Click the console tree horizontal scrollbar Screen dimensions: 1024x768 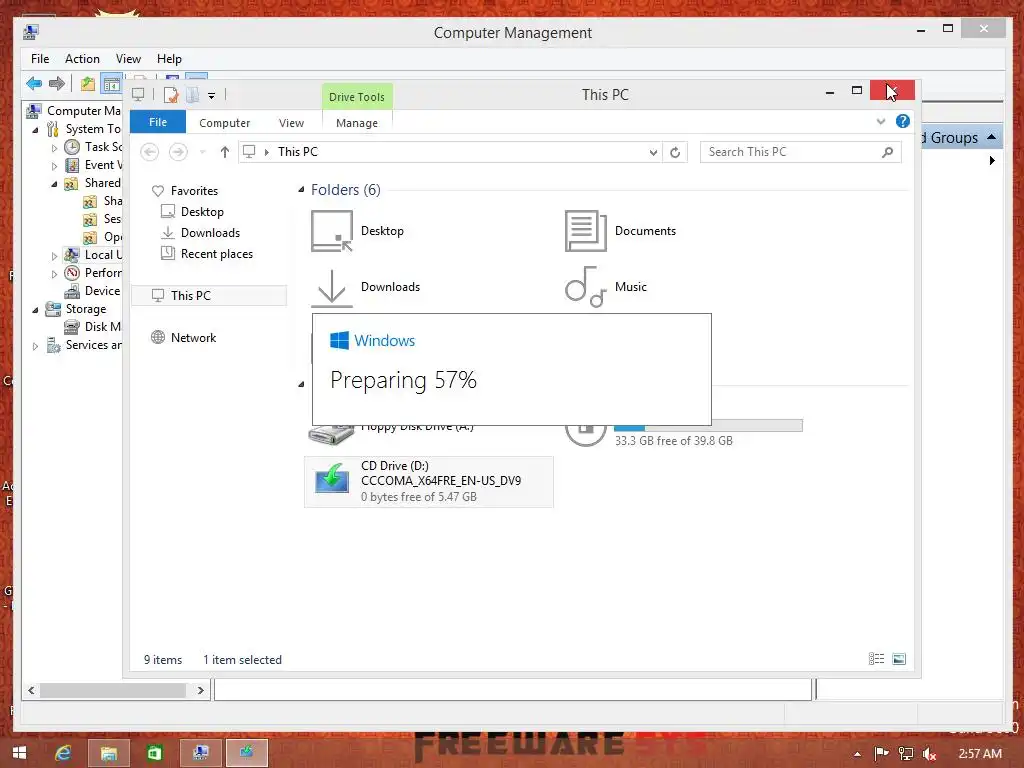[112, 690]
